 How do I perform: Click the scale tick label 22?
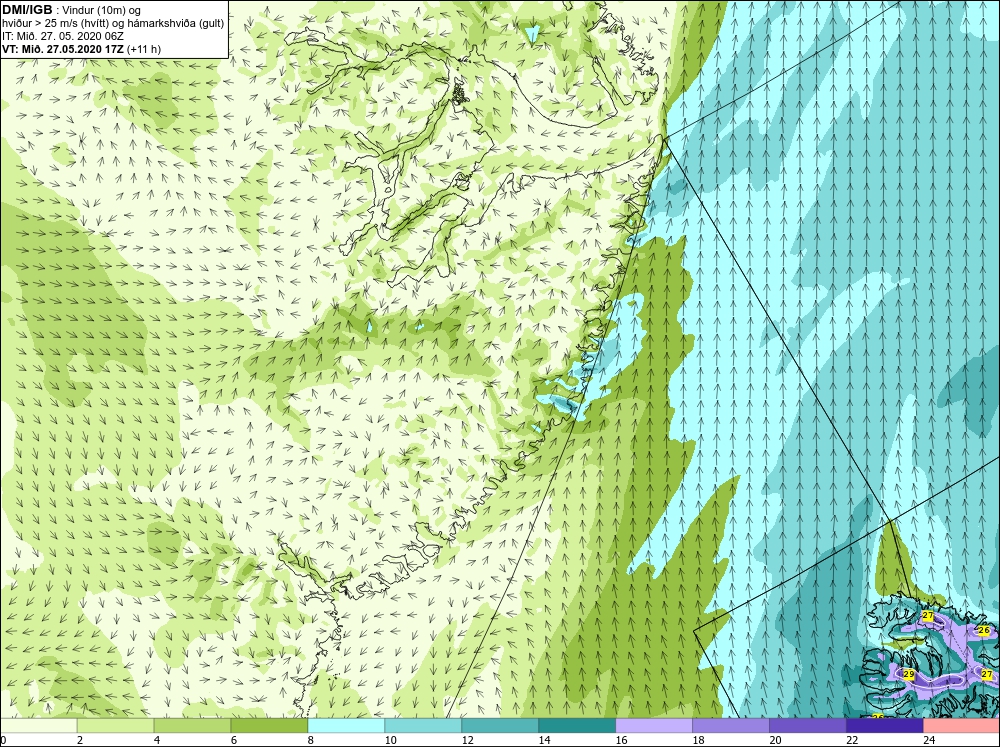(x=852, y=740)
